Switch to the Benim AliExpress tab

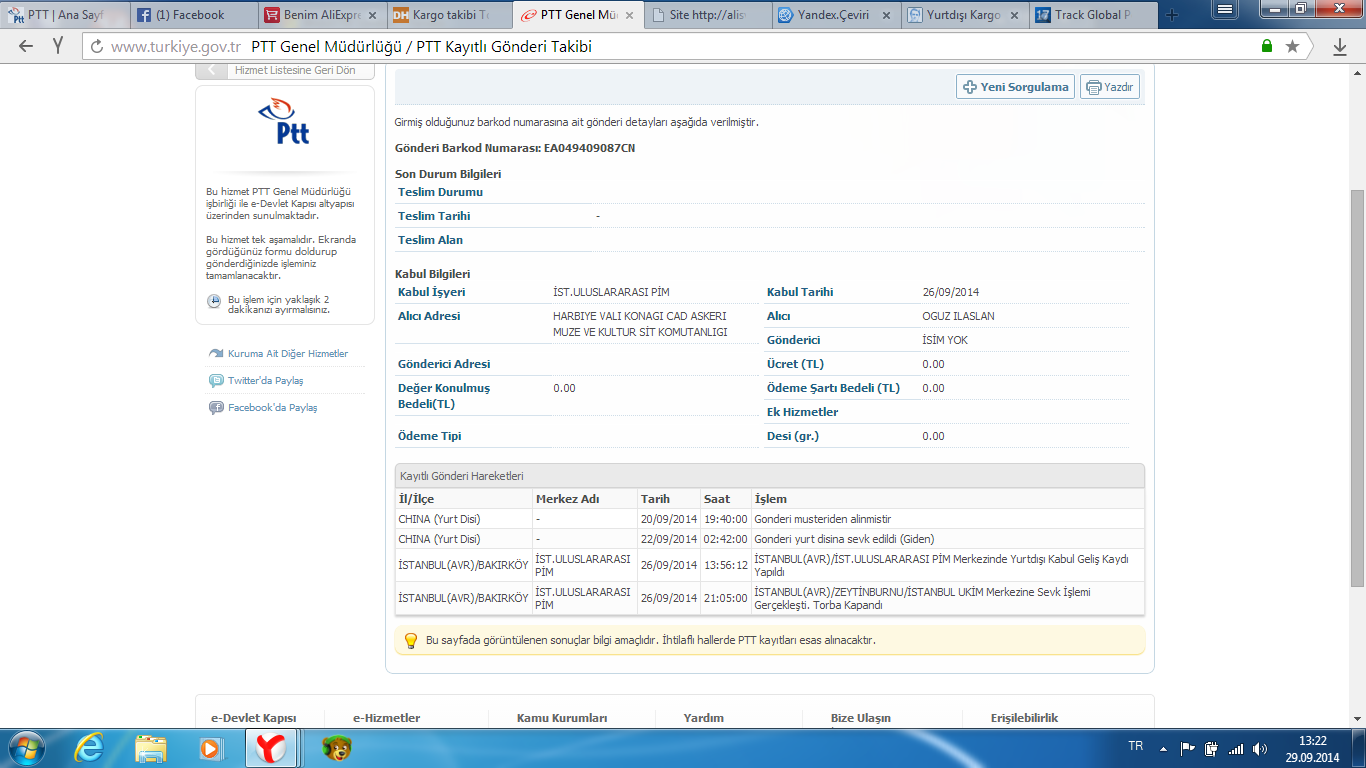click(x=320, y=15)
